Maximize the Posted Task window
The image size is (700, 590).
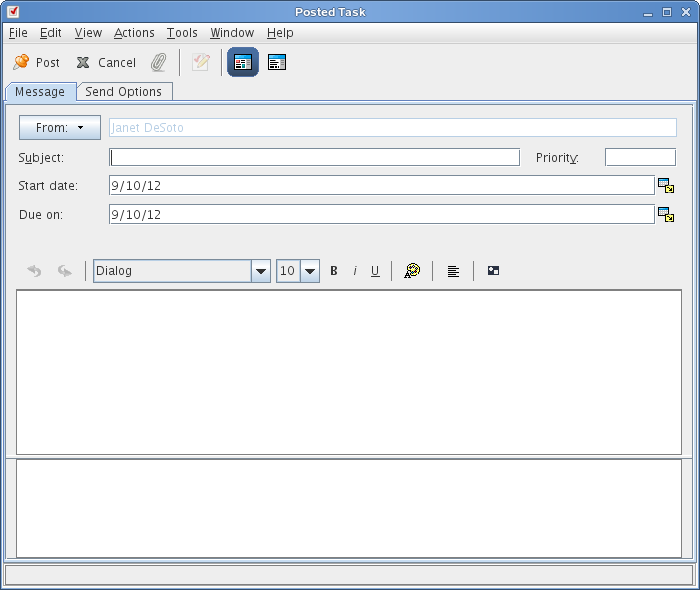(x=667, y=12)
